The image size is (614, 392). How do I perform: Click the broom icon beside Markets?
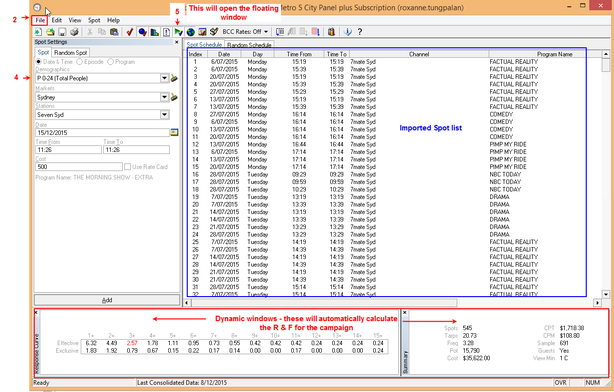point(174,97)
